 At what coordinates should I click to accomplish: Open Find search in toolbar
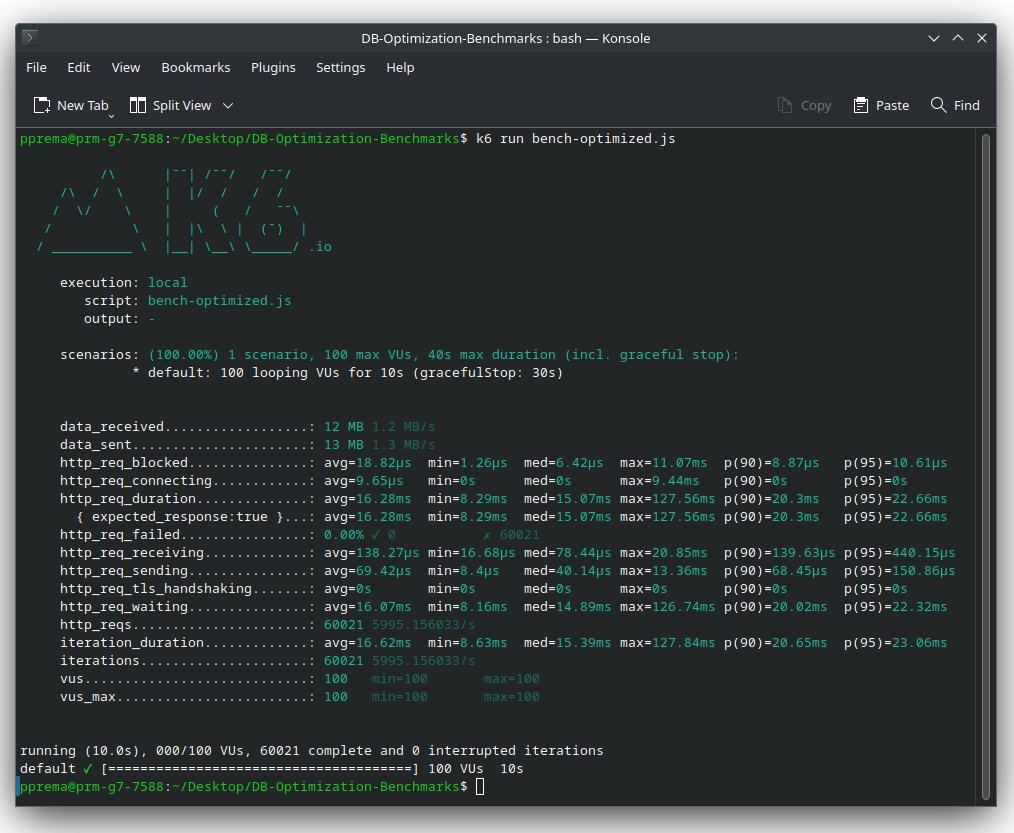pos(955,105)
